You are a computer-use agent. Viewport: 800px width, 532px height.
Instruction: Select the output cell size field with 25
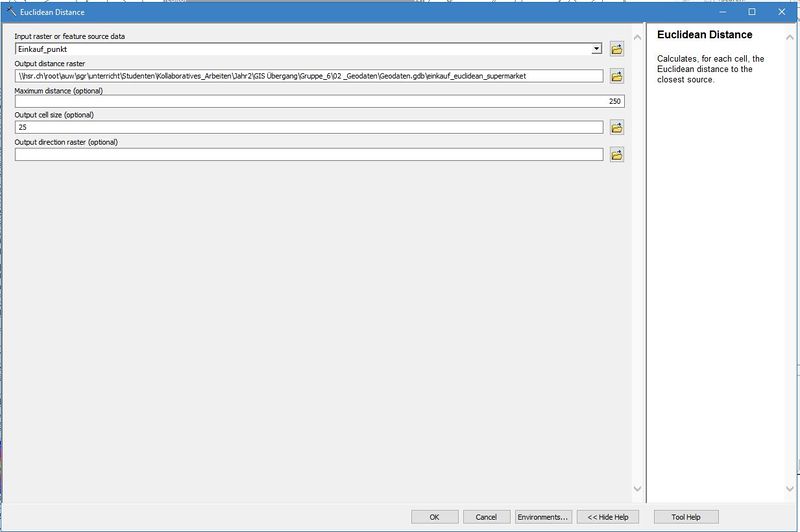pyautogui.click(x=309, y=127)
